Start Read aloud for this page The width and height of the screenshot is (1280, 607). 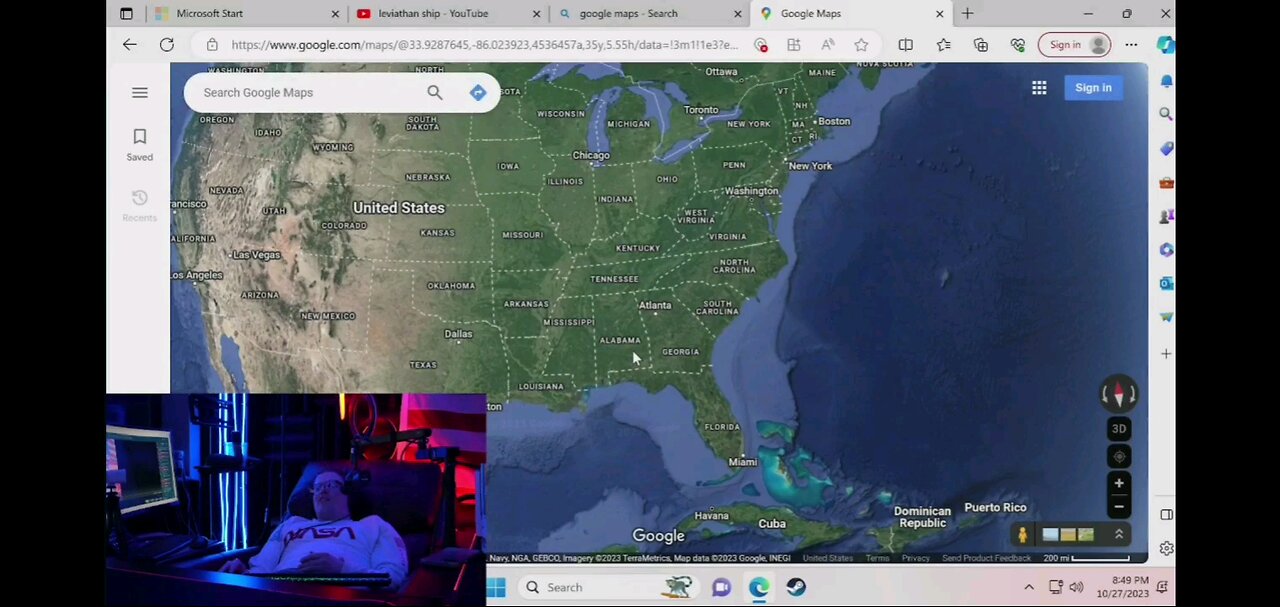pos(828,45)
